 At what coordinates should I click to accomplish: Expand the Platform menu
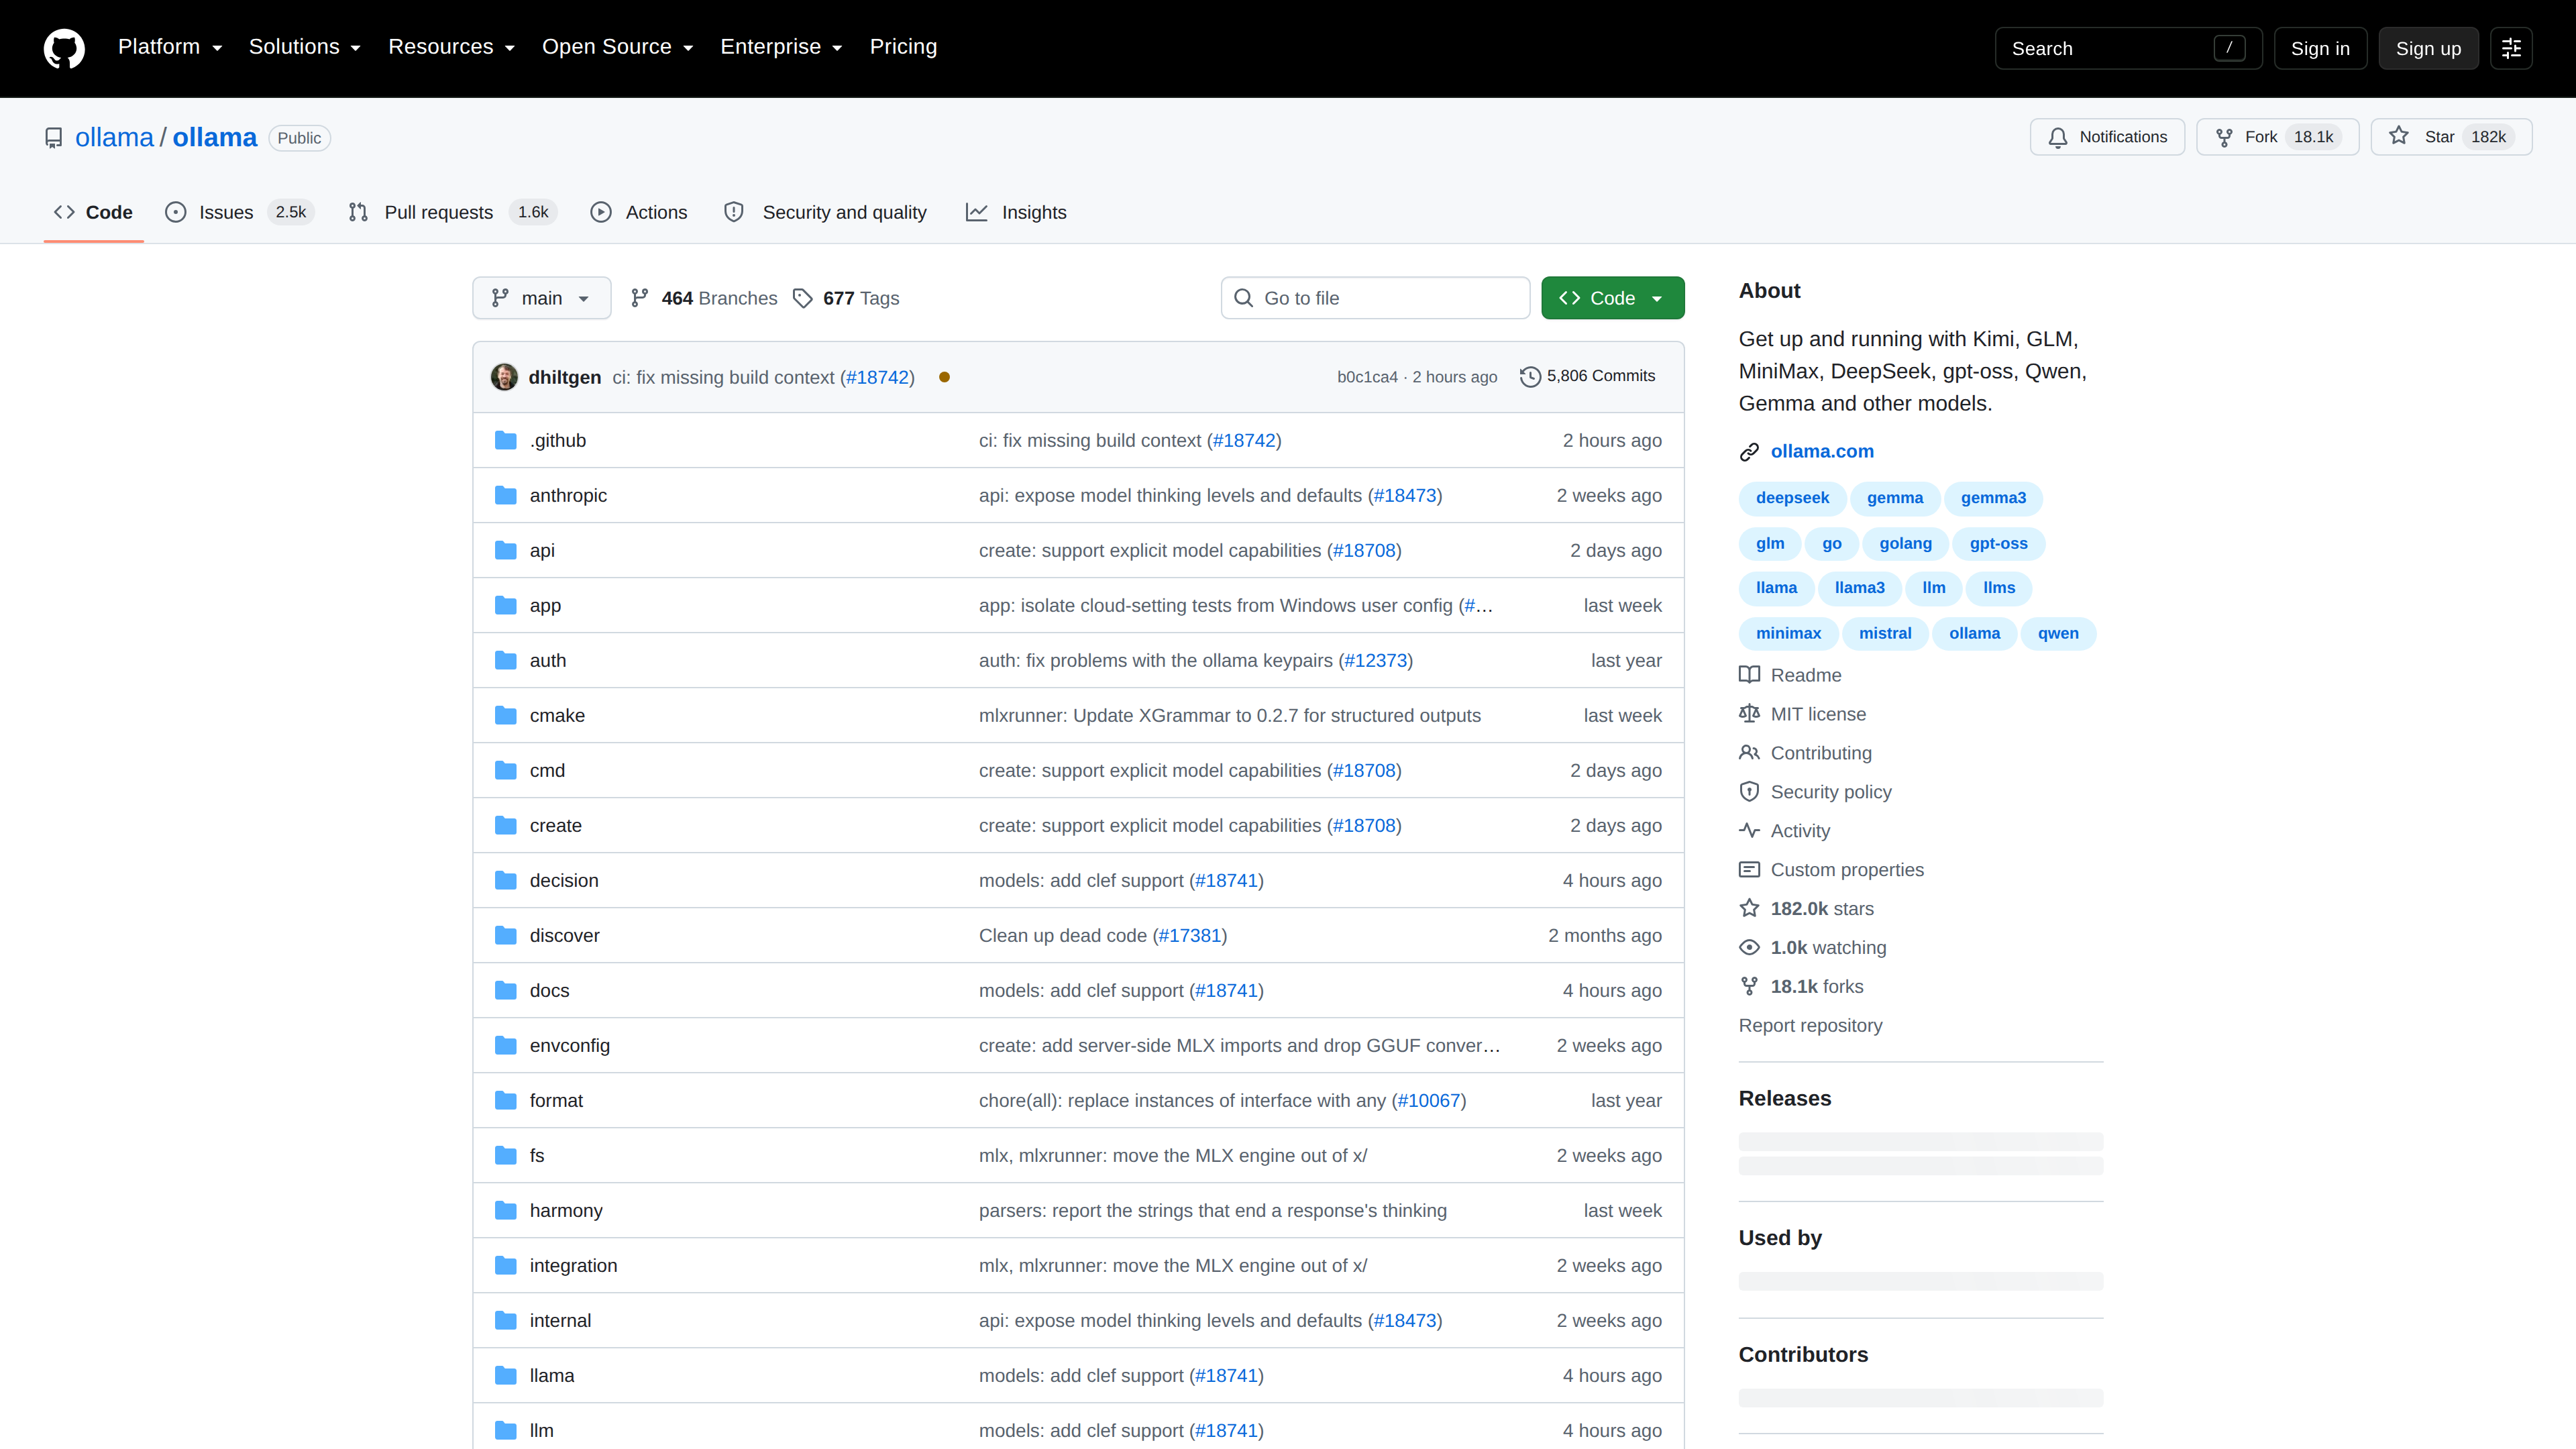pos(170,47)
